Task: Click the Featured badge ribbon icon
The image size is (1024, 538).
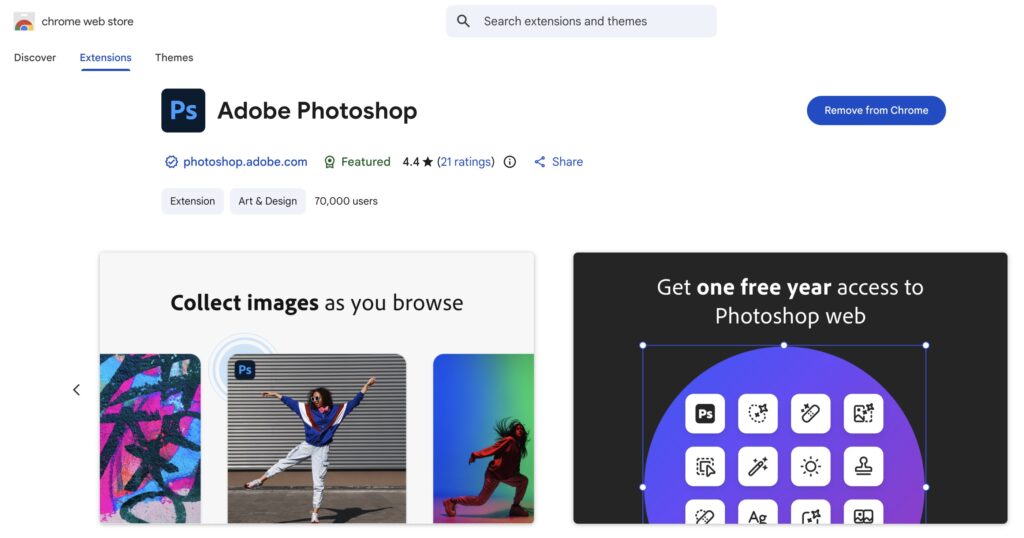Action: 329,162
